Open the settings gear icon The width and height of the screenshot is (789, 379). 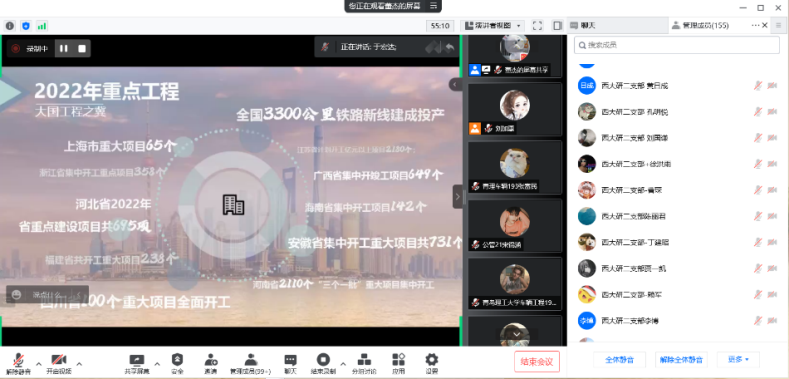[431, 363]
